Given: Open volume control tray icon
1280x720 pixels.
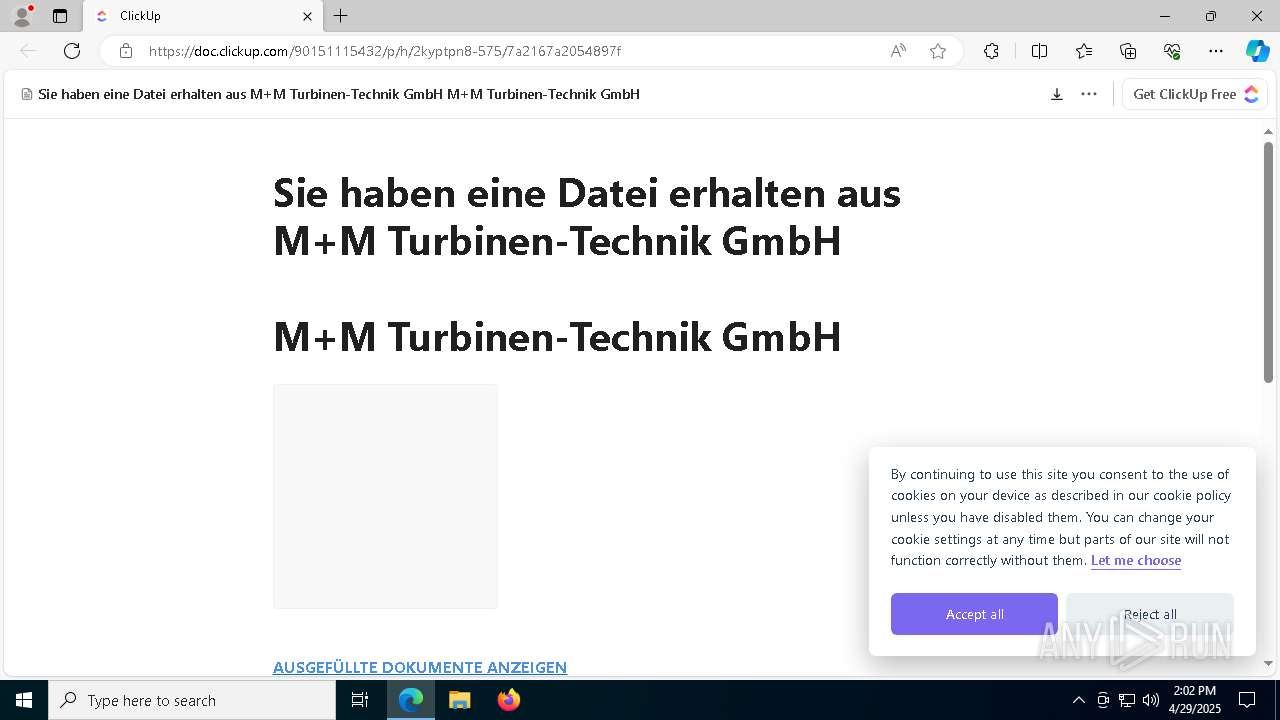Looking at the screenshot, I should [1151, 700].
